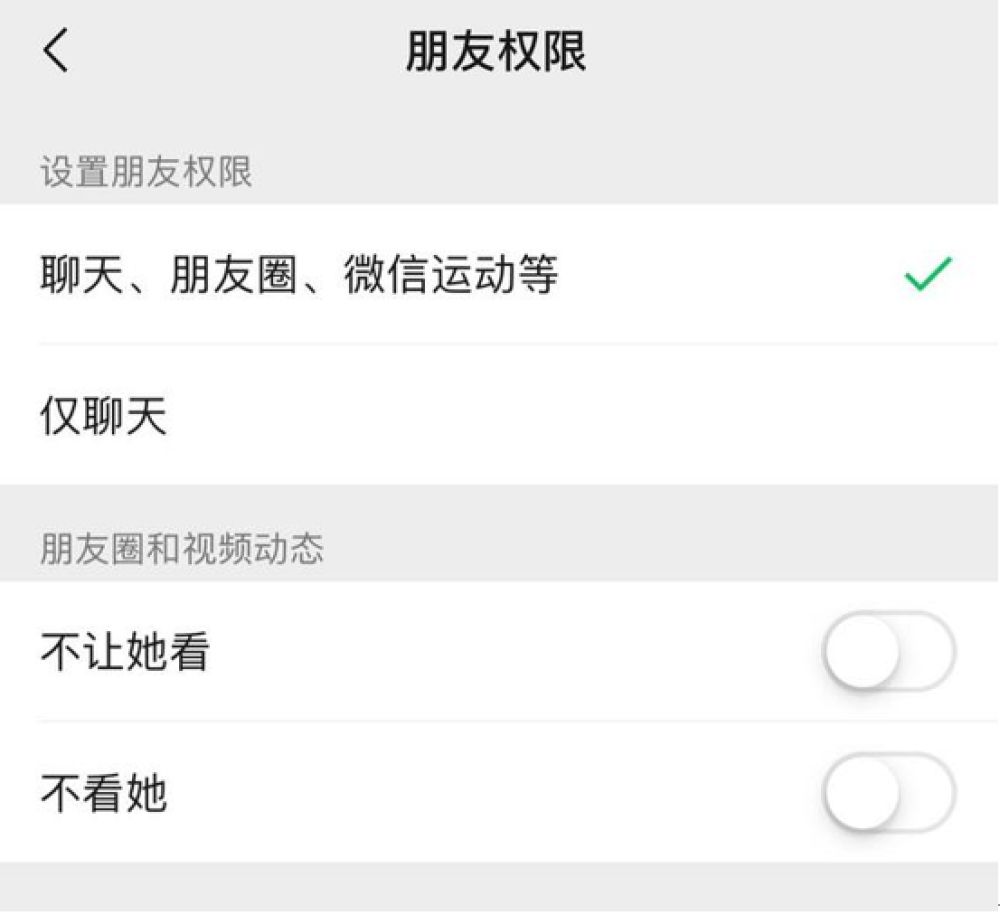
Task: Select the 仅聊天 permission option
Action: pos(500,414)
